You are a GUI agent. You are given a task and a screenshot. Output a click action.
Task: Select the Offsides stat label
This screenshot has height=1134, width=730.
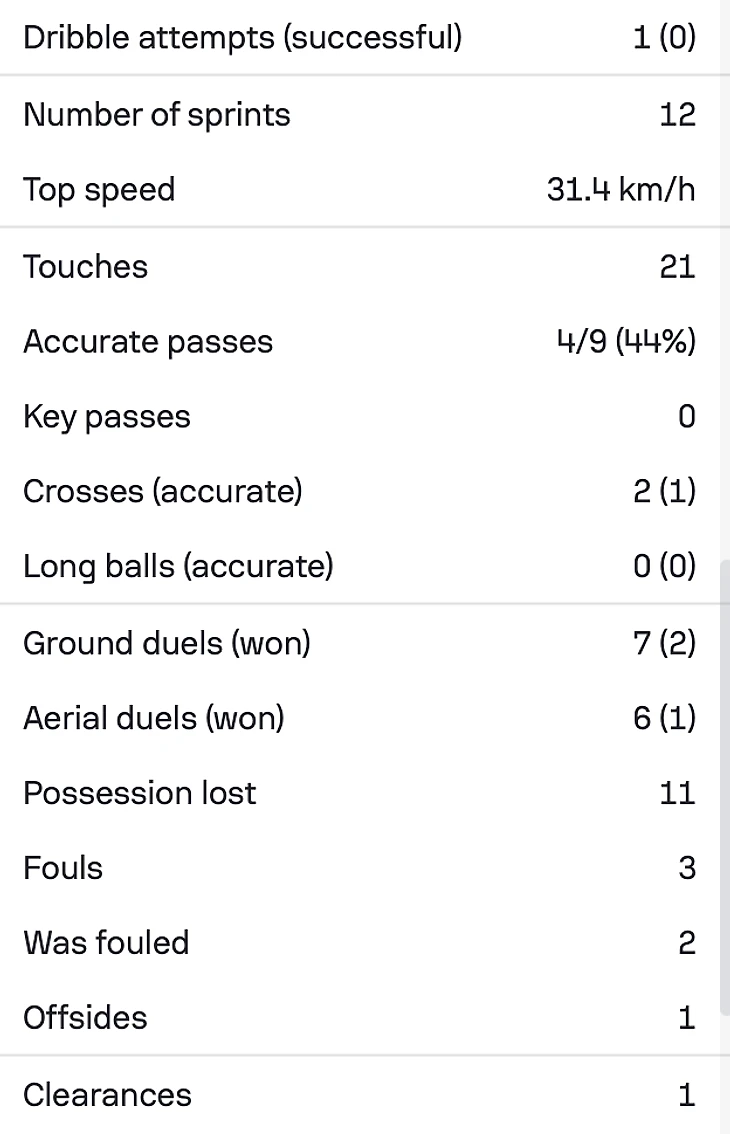[85, 1018]
